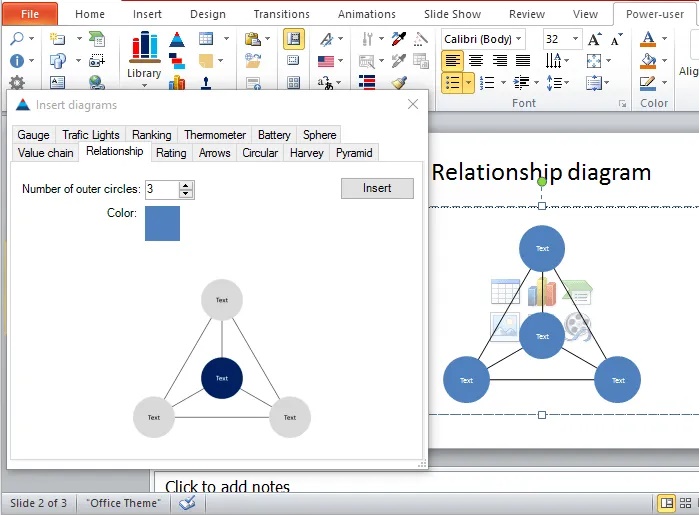The height and width of the screenshot is (515, 700).
Task: Expand the numbered list dropdown arrow
Action: pos(503,83)
